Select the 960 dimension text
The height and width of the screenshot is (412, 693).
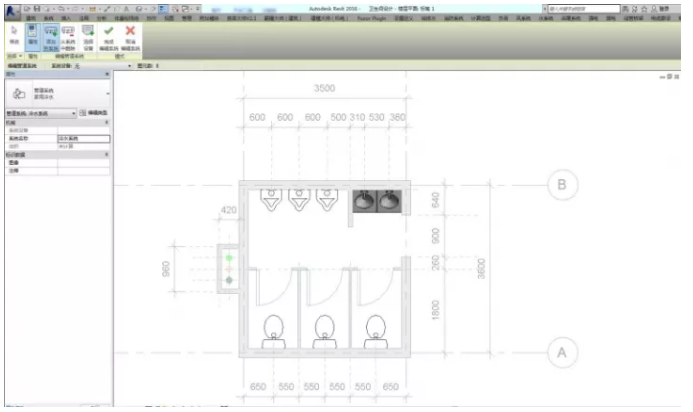[166, 269]
